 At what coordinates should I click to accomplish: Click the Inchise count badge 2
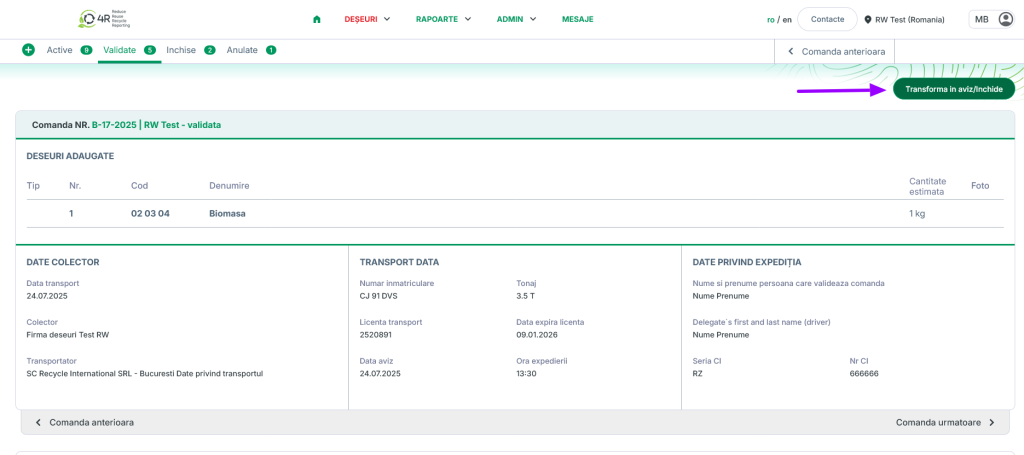[x=210, y=50]
